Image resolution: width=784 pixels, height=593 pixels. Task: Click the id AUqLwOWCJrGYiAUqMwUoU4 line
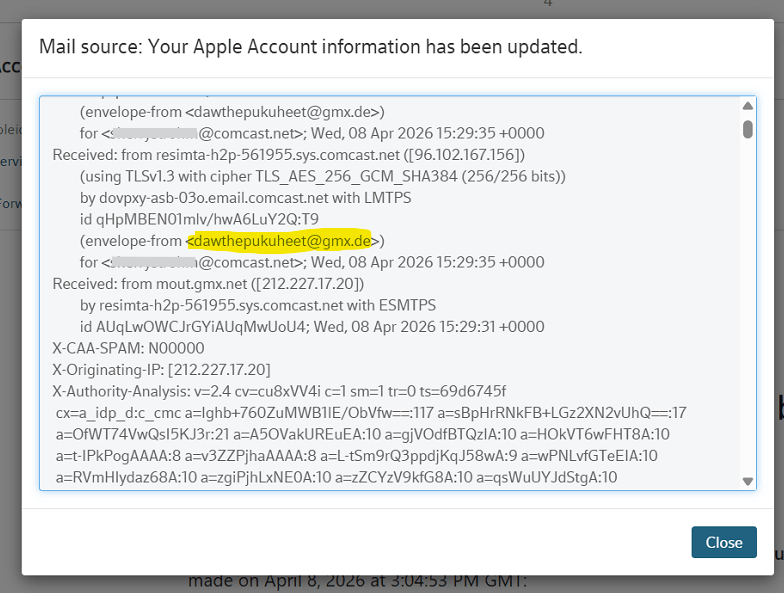(x=312, y=327)
